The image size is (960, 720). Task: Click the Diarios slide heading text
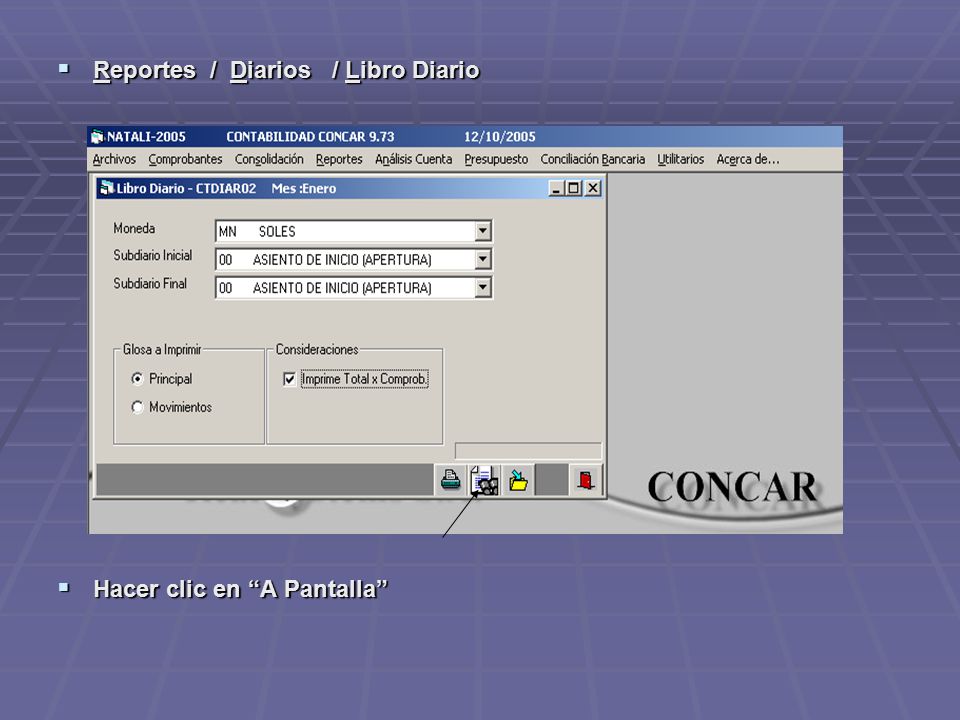point(271,70)
